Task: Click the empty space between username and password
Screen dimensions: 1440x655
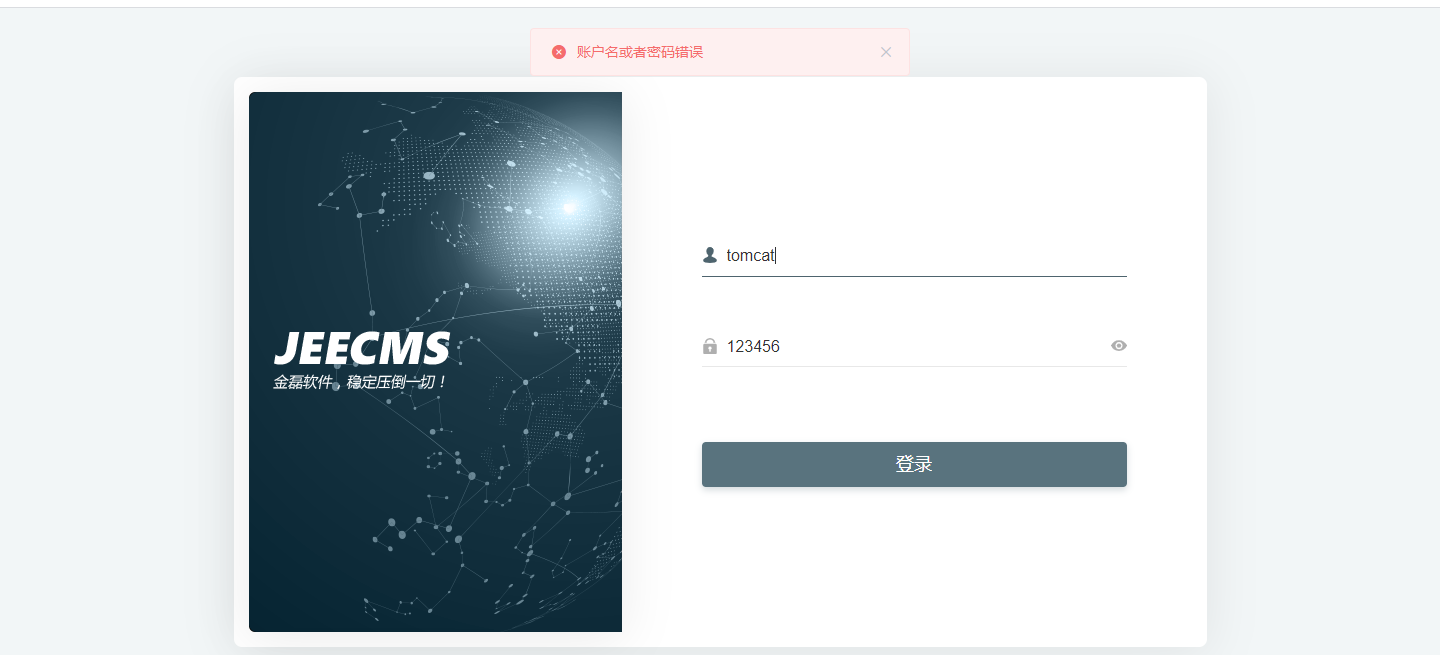Action: pyautogui.click(x=914, y=301)
